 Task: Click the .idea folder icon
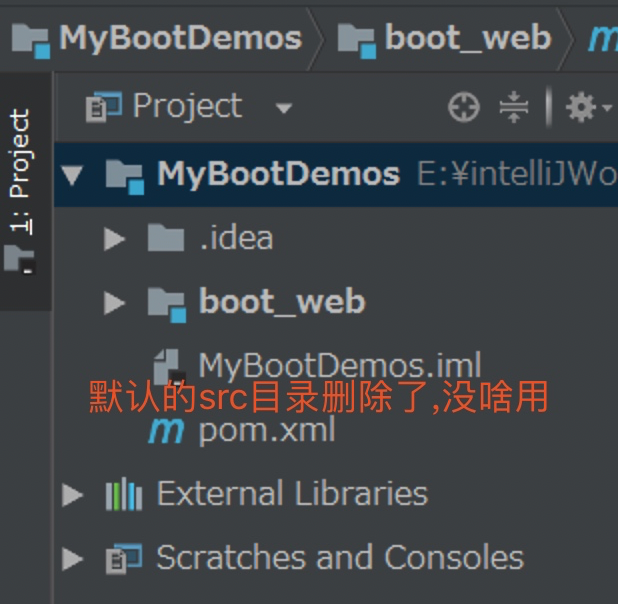coord(166,237)
